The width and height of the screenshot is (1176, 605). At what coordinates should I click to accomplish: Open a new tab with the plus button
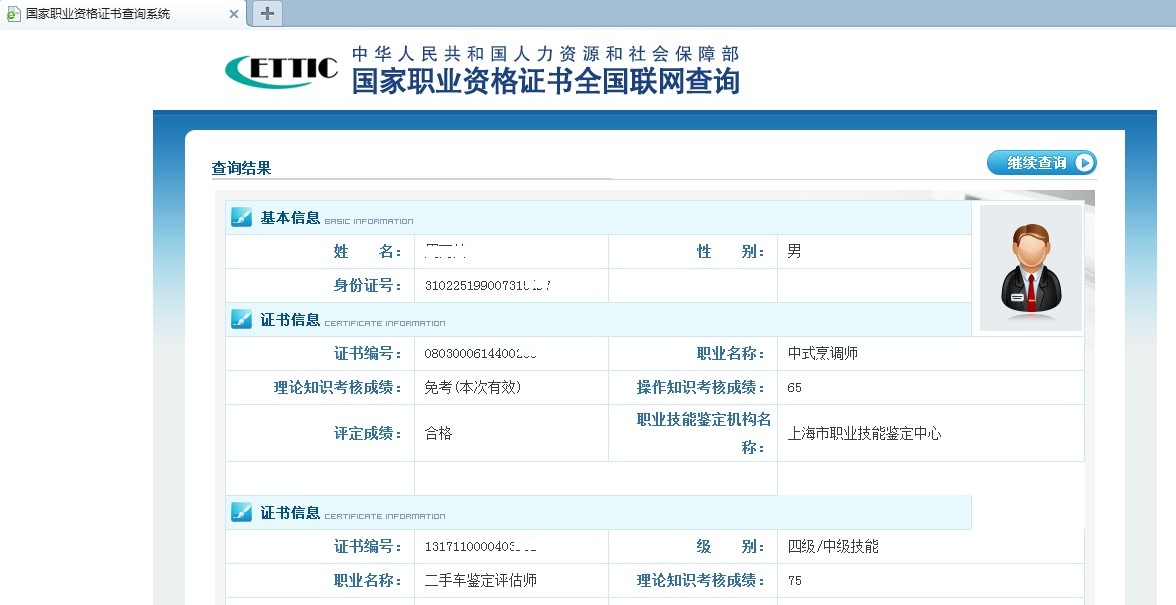pyautogui.click(x=267, y=13)
